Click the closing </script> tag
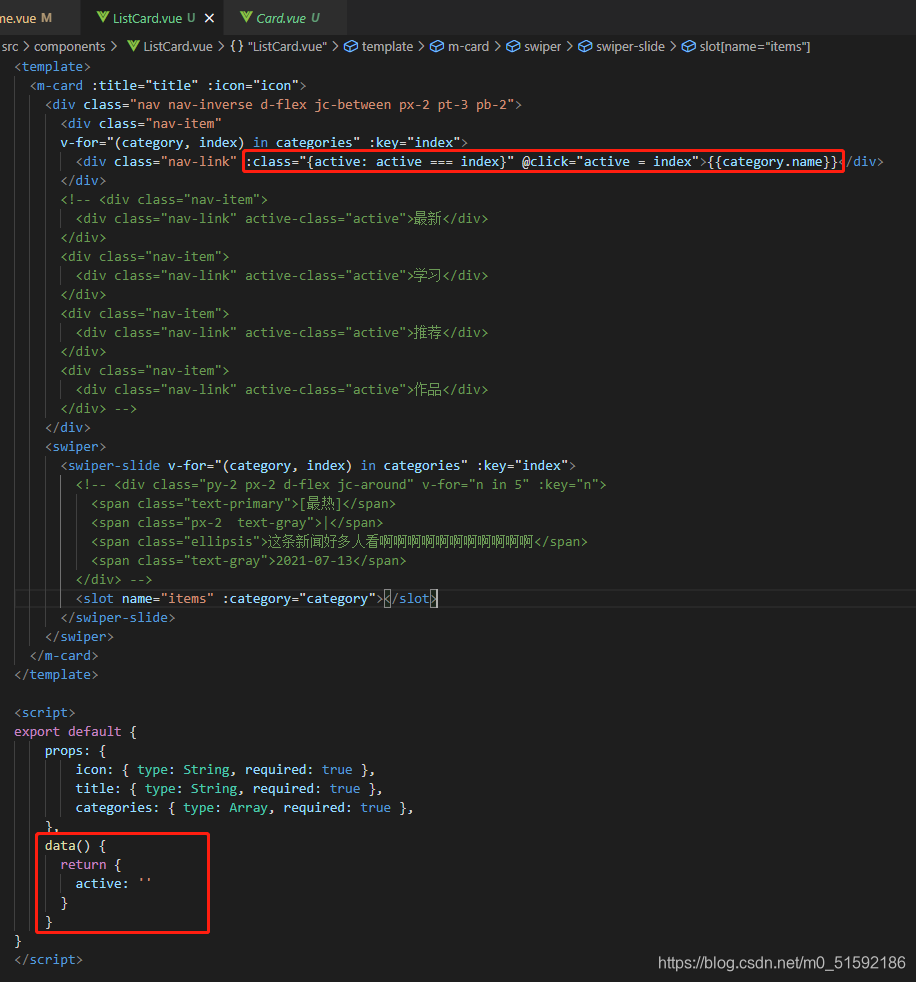This screenshot has height=982, width=916. tap(49, 959)
